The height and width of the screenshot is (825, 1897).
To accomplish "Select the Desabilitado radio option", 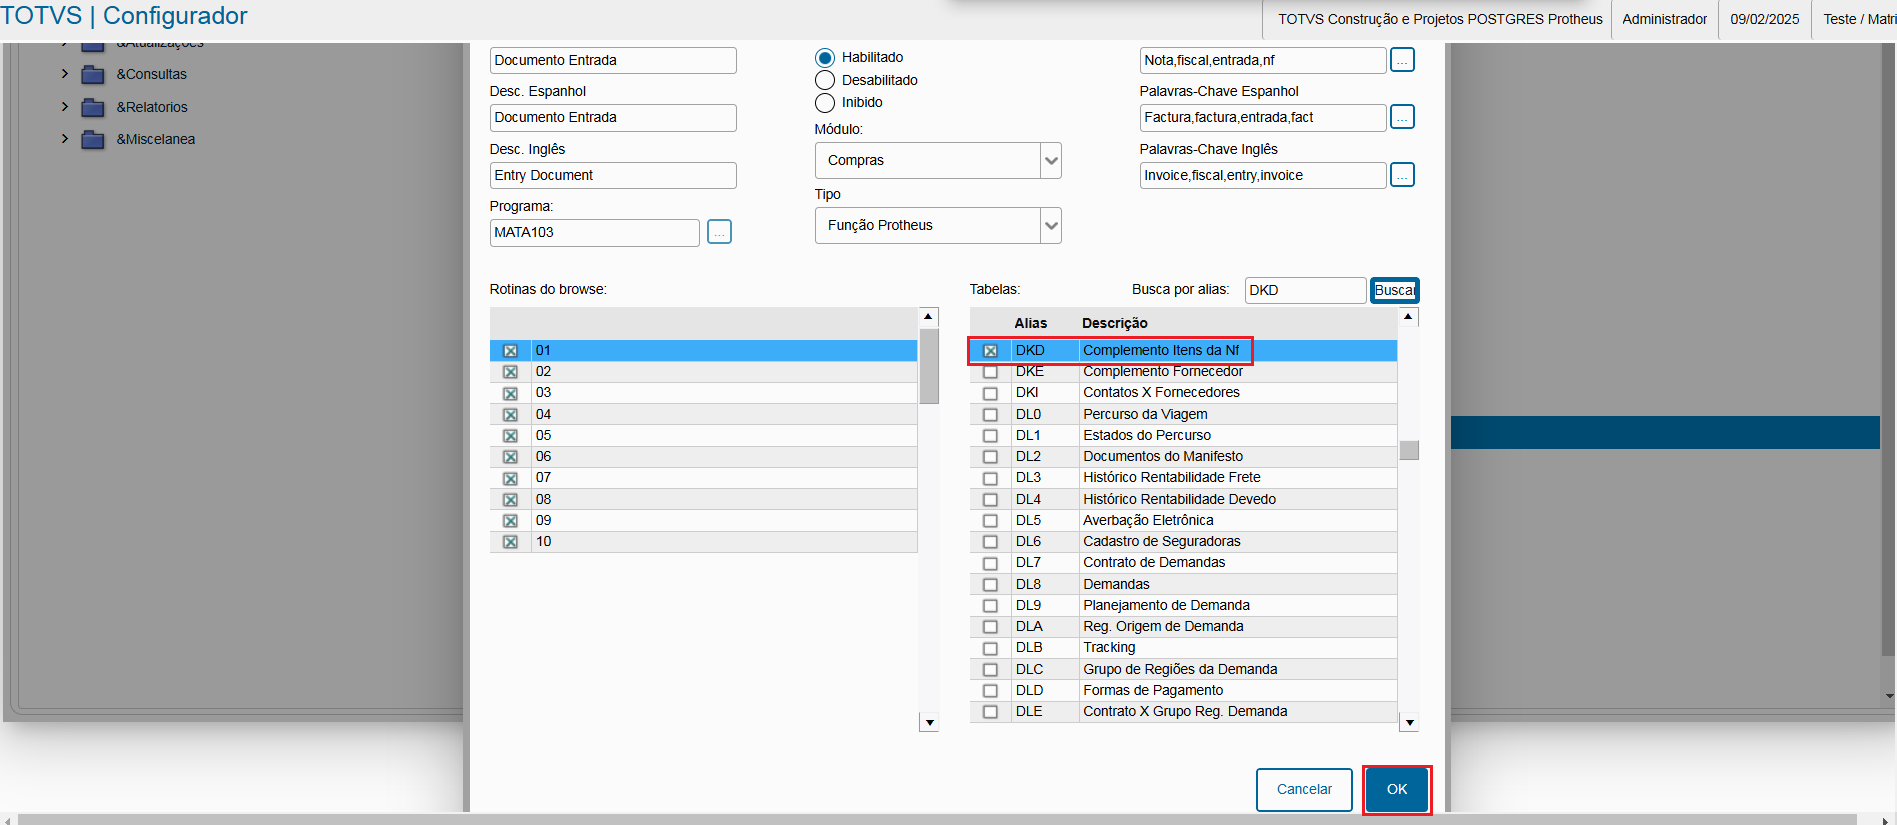I will 825,80.
